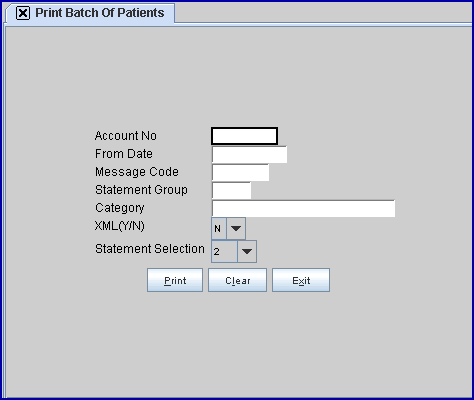The height and width of the screenshot is (400, 474).
Task: Clear the form with the Clear button
Action: pos(237,280)
